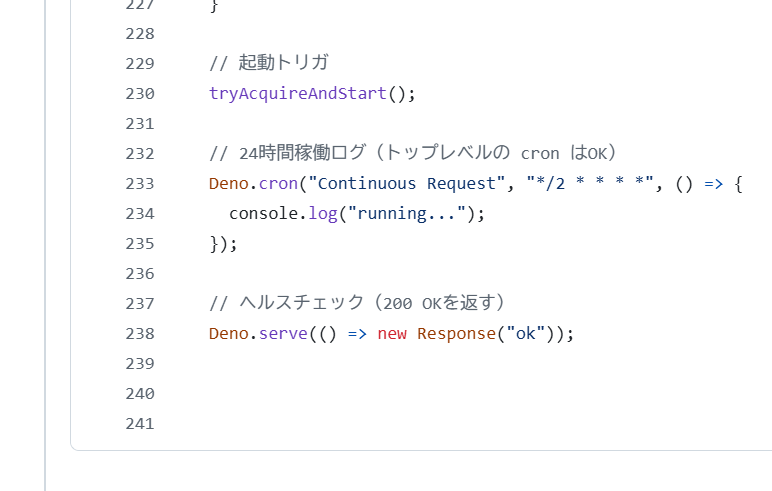Click line number 234

pyautogui.click(x=140, y=214)
